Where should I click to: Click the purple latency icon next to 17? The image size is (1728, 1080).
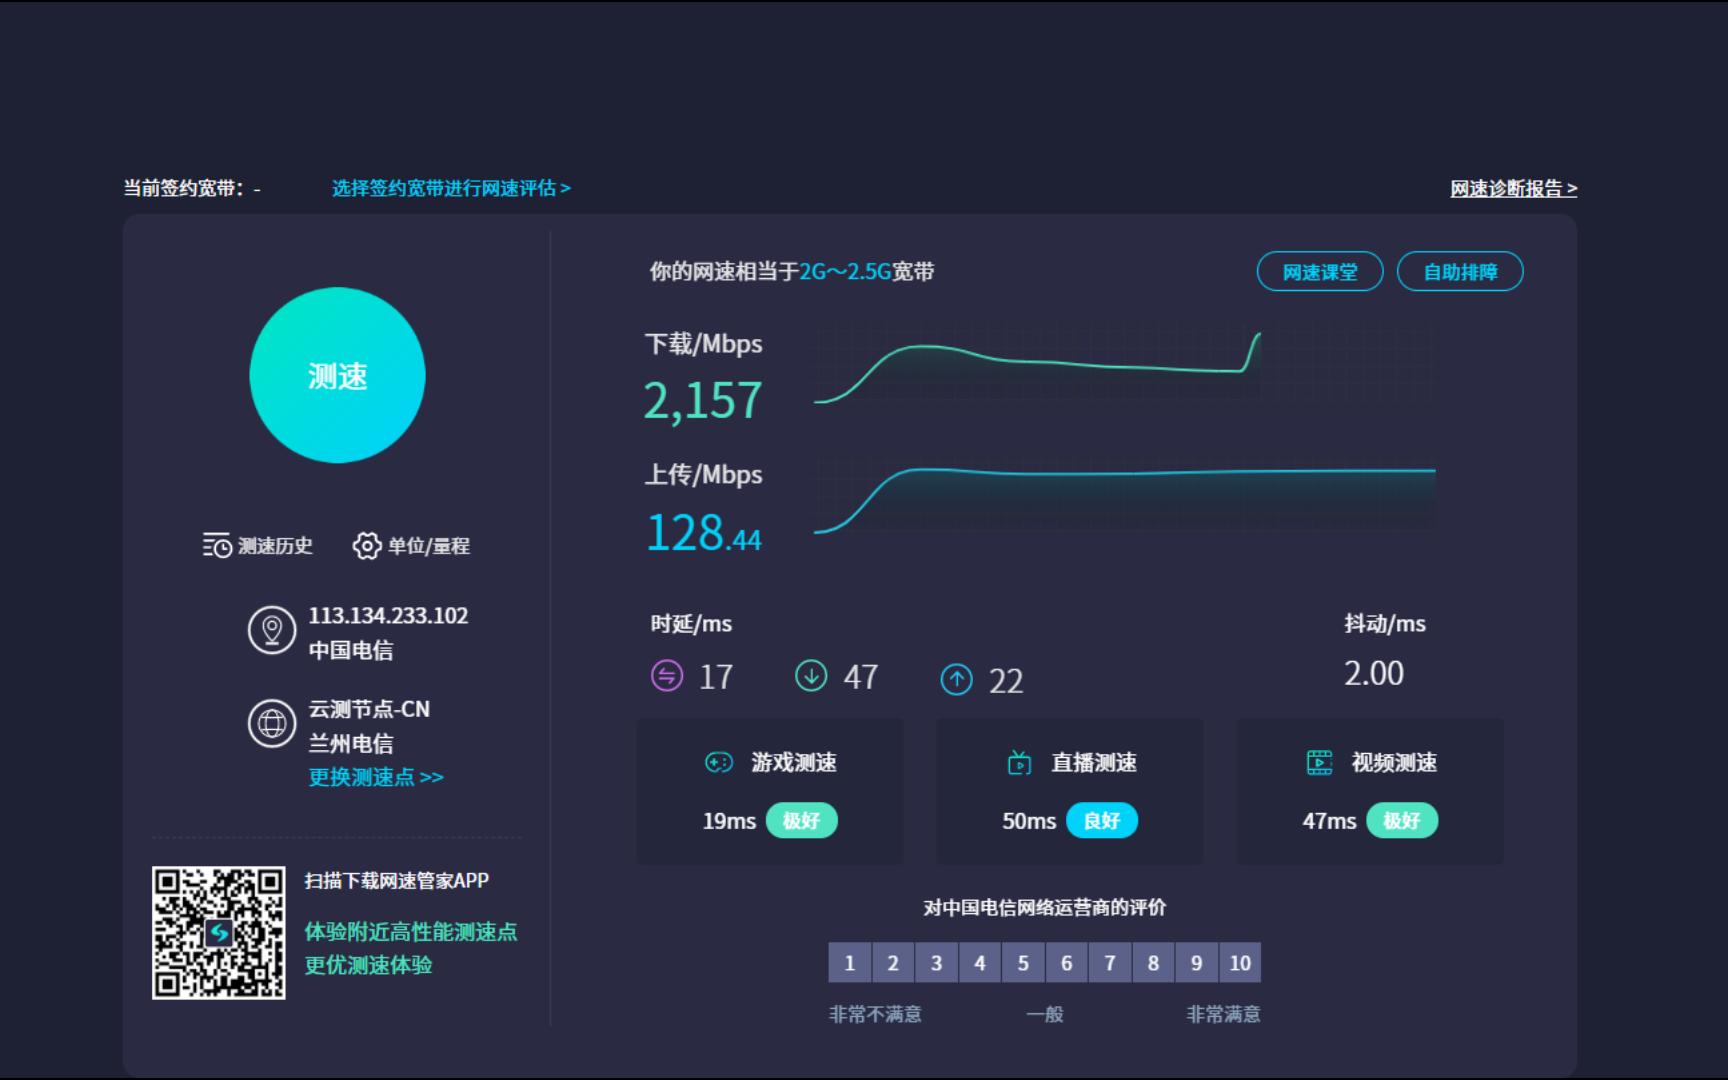(x=666, y=676)
